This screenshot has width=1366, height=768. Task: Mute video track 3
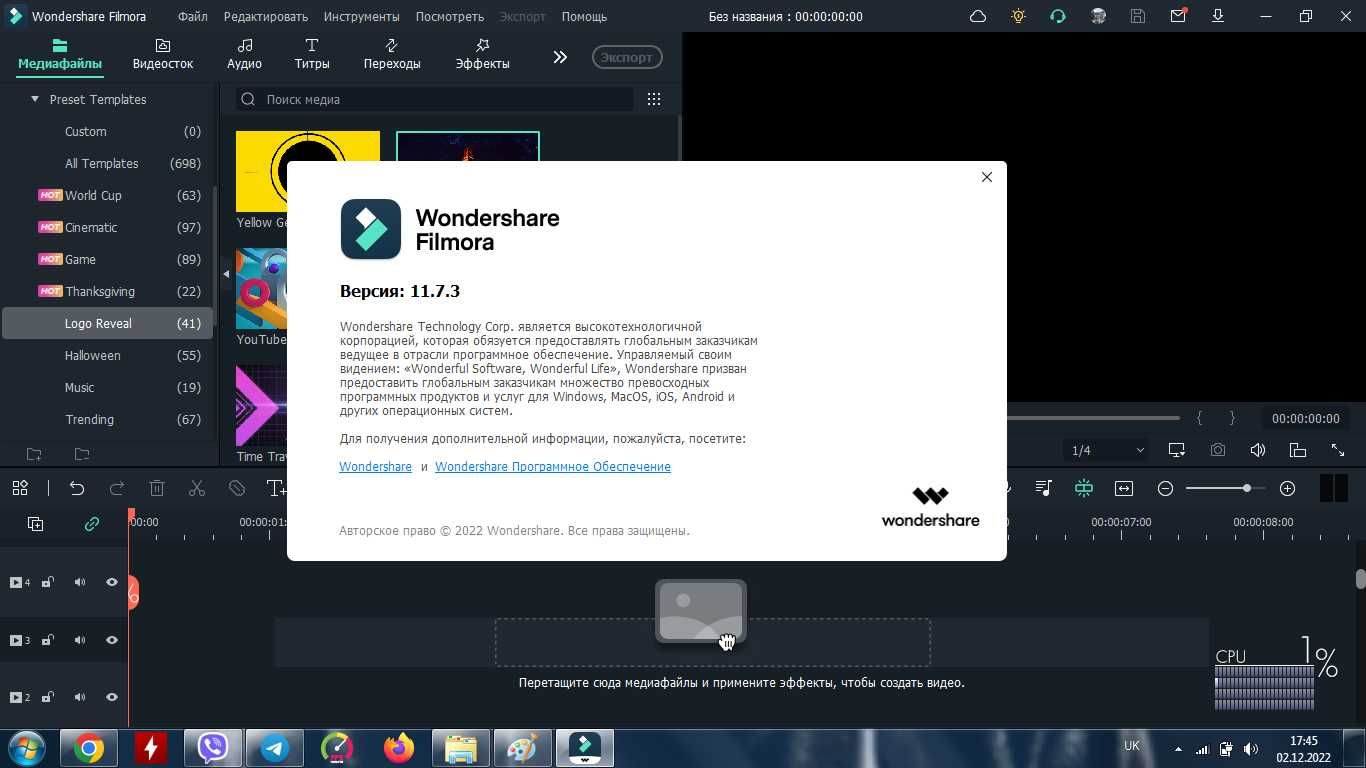click(x=80, y=640)
